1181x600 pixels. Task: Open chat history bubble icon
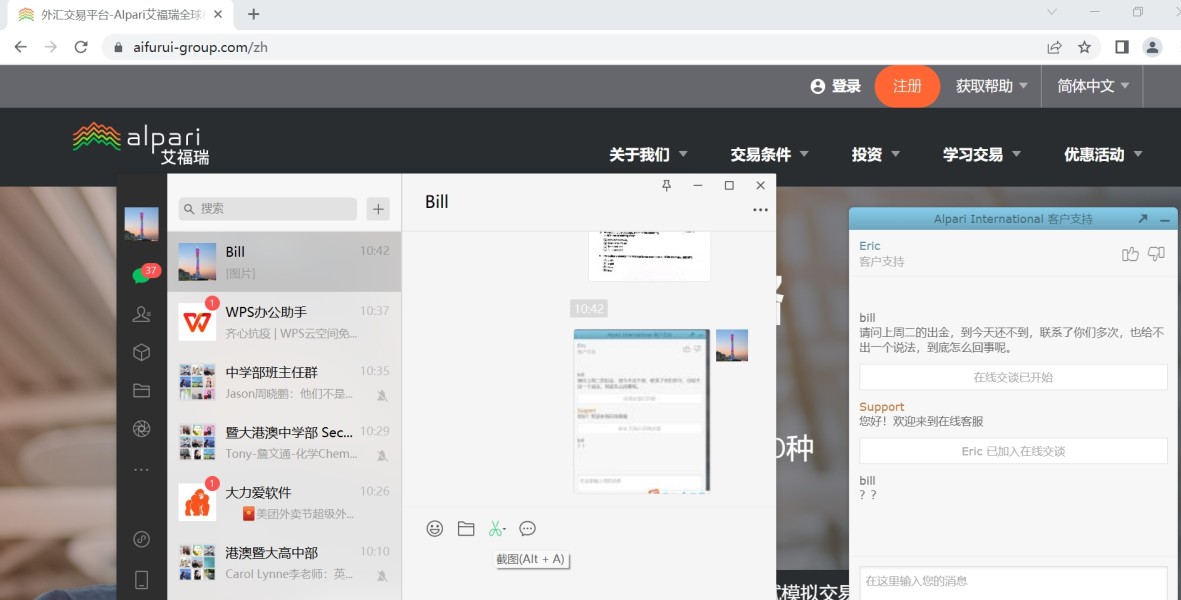click(527, 528)
